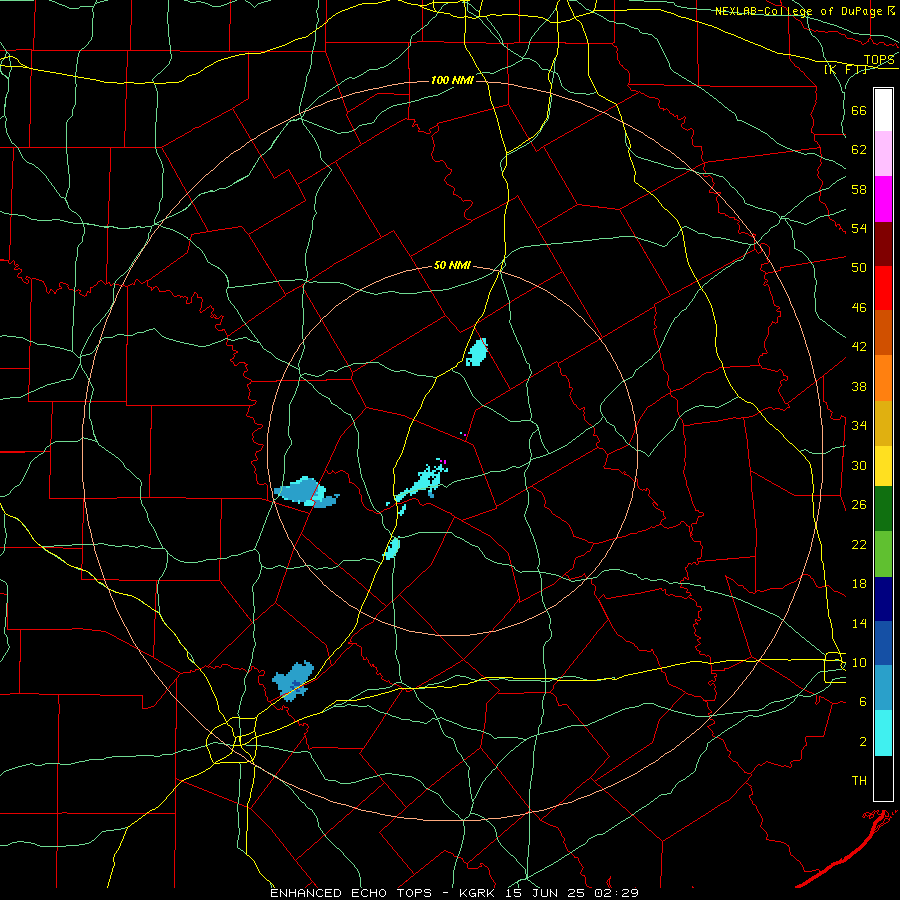The image size is (900, 900).
Task: Click the KGRK station identifier in caption
Action: (478, 893)
